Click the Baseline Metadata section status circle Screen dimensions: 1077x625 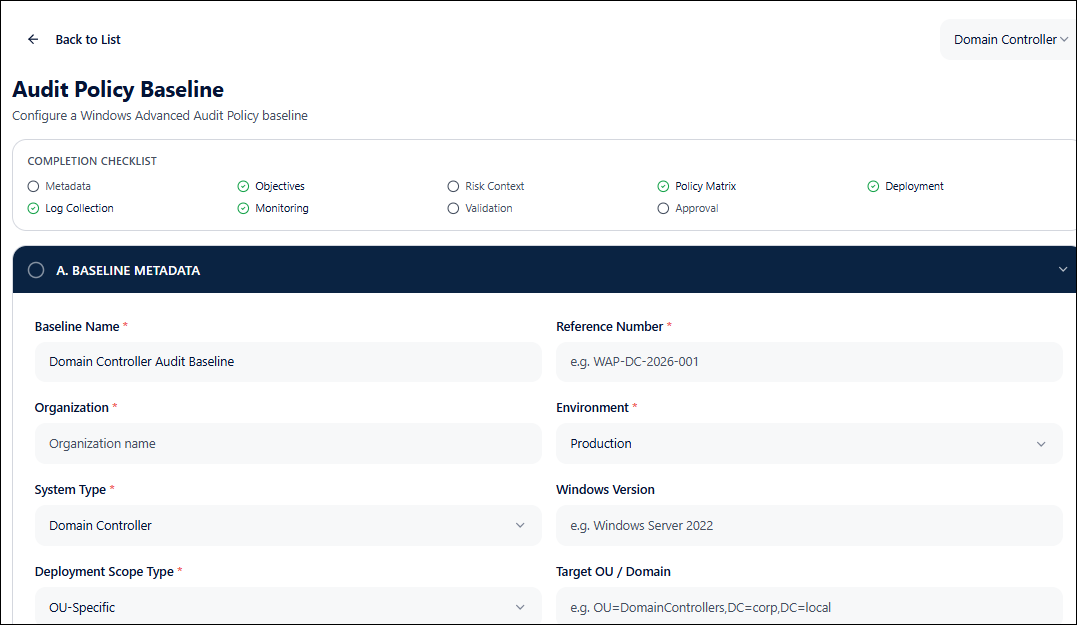[x=36, y=270]
